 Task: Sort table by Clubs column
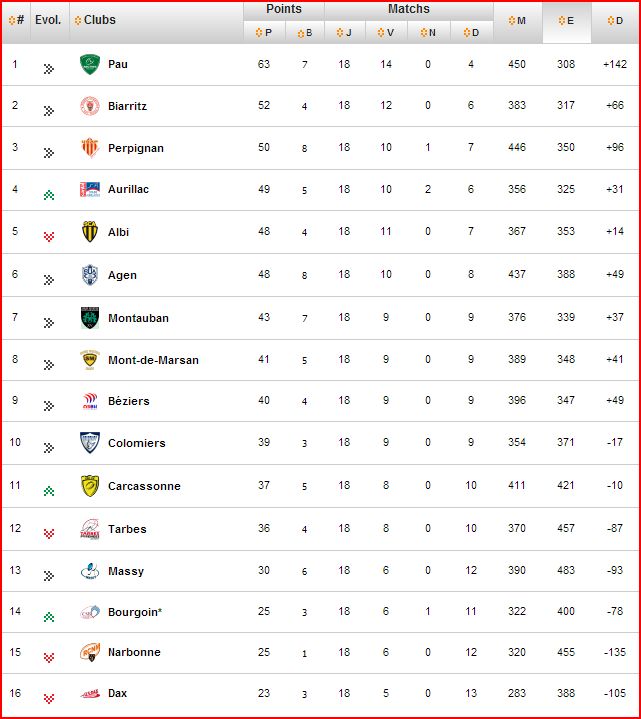click(x=95, y=20)
